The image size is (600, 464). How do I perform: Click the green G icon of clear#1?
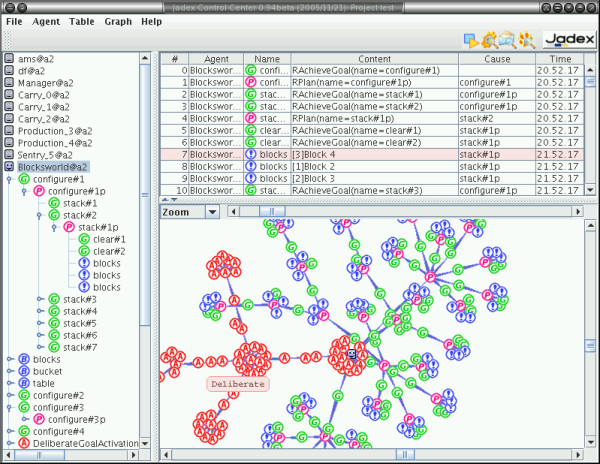tap(84, 239)
